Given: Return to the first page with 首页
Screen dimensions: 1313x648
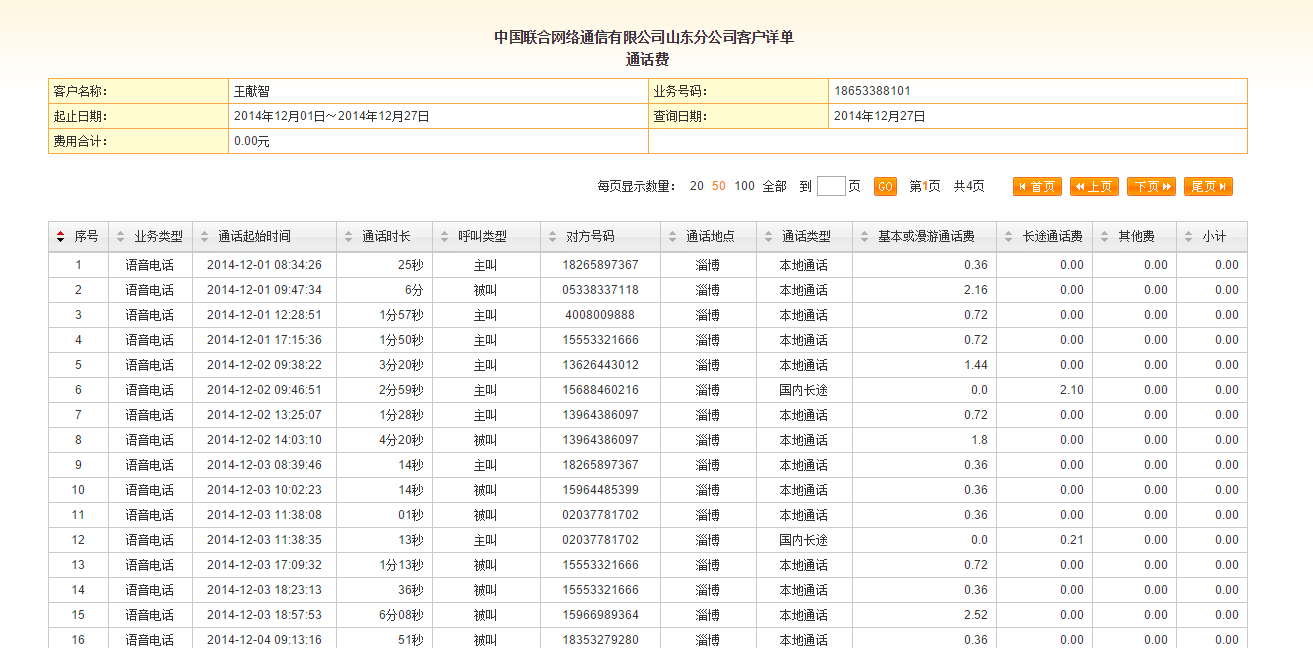Looking at the screenshot, I should tap(1037, 187).
